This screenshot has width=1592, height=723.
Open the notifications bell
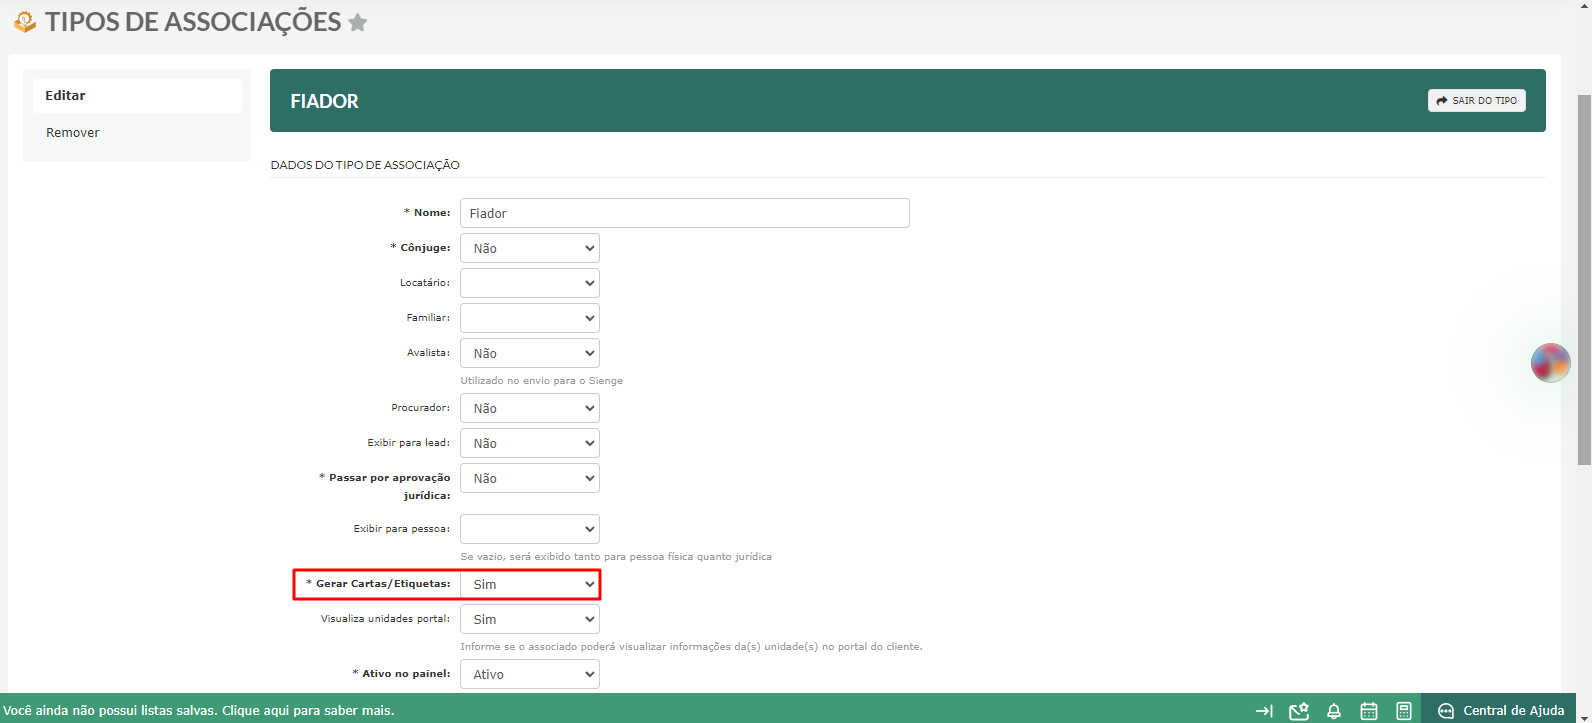coord(1334,711)
